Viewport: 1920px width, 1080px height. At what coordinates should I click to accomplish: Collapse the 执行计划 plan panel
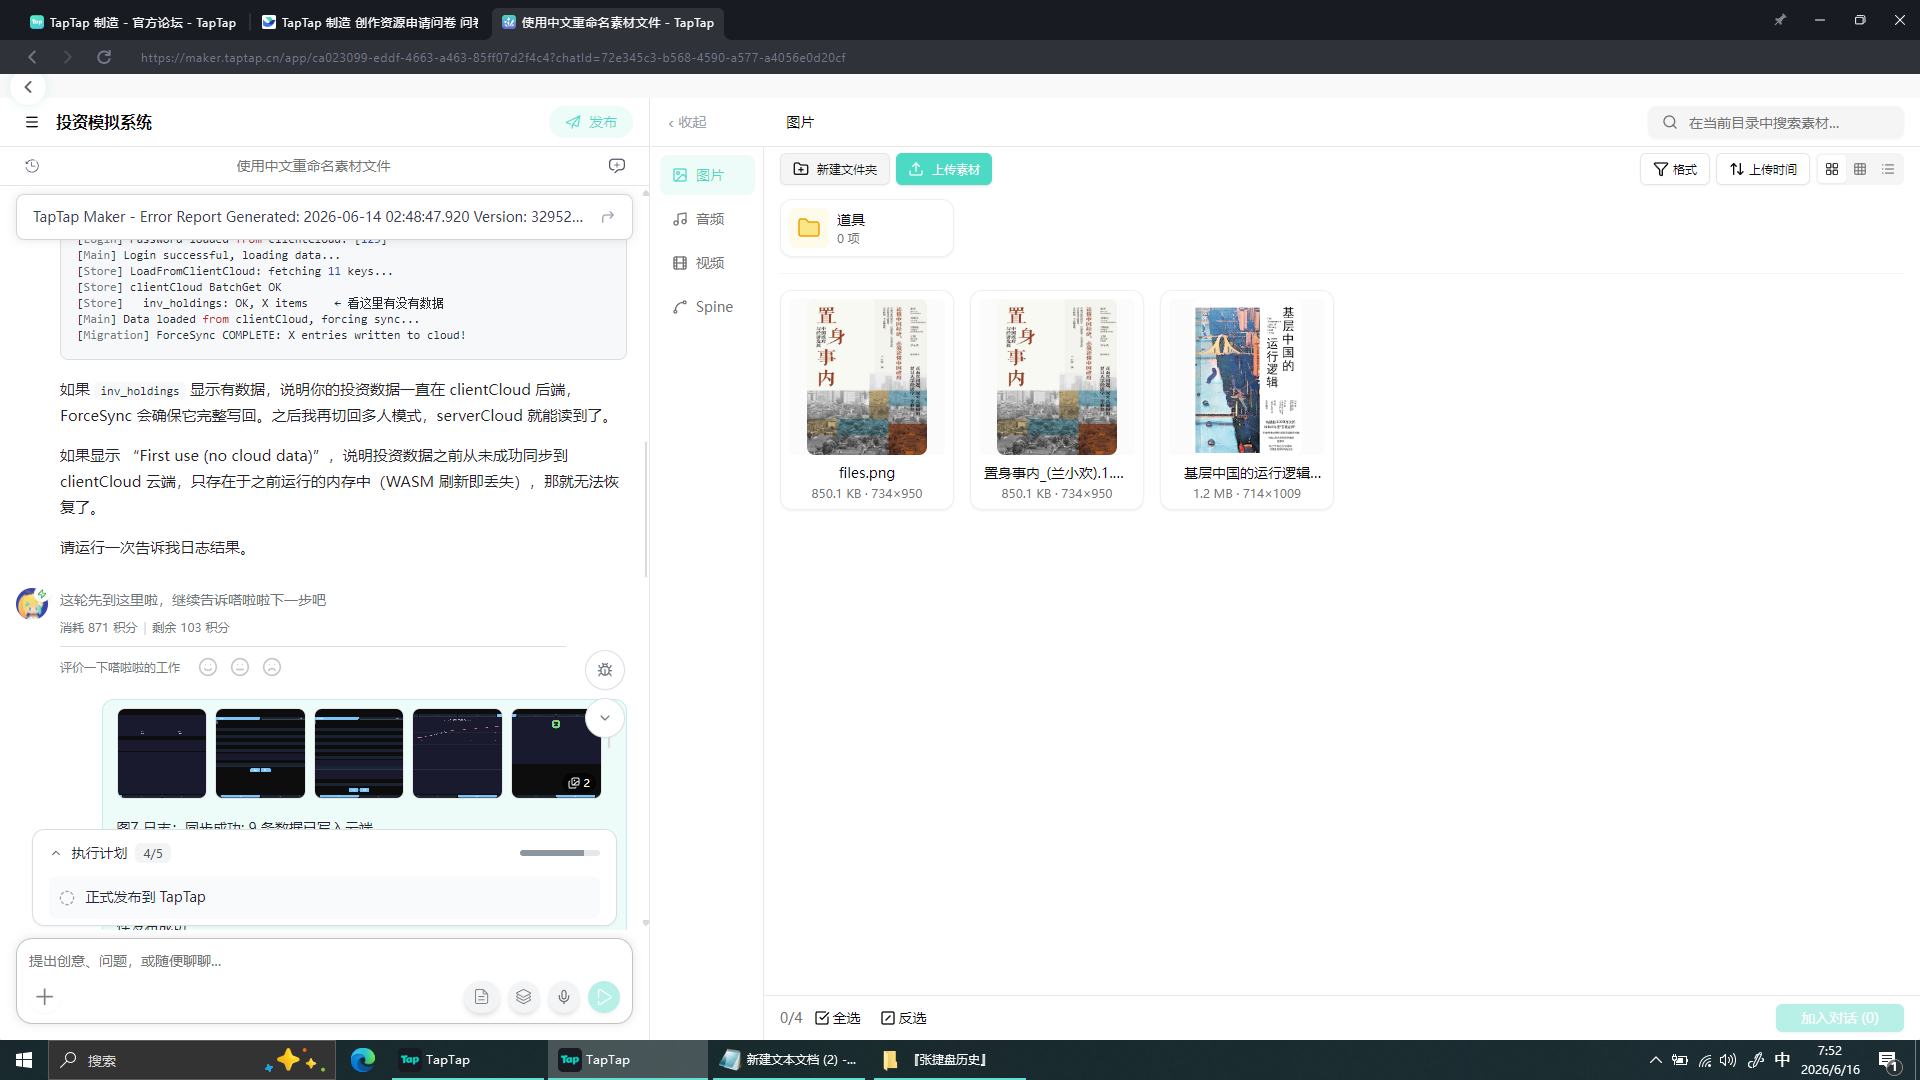[56, 853]
